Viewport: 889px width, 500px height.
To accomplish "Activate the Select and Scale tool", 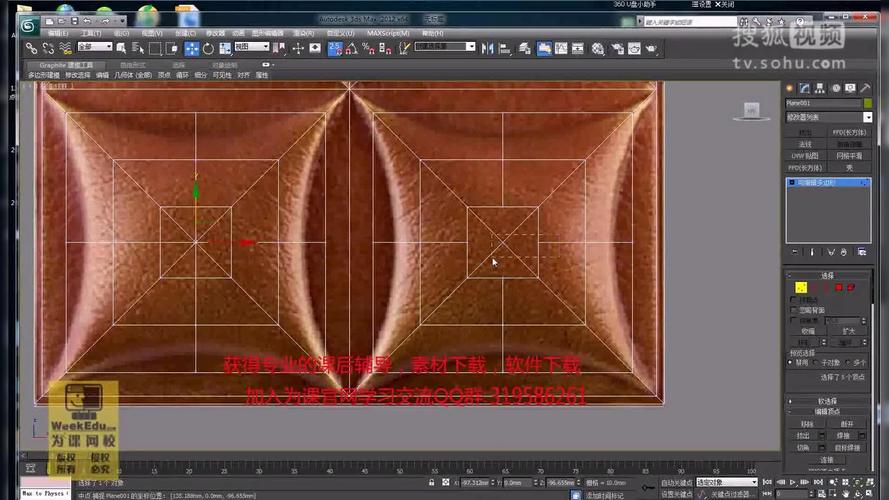I will [x=225, y=49].
